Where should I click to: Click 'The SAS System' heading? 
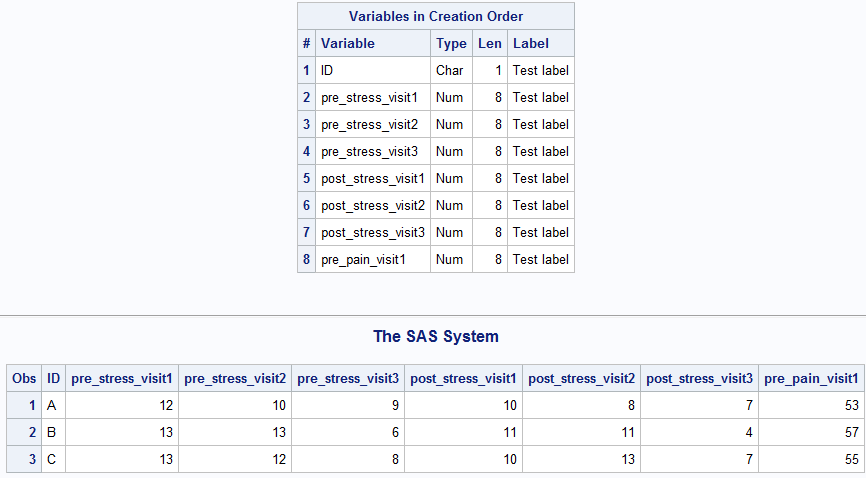436,336
